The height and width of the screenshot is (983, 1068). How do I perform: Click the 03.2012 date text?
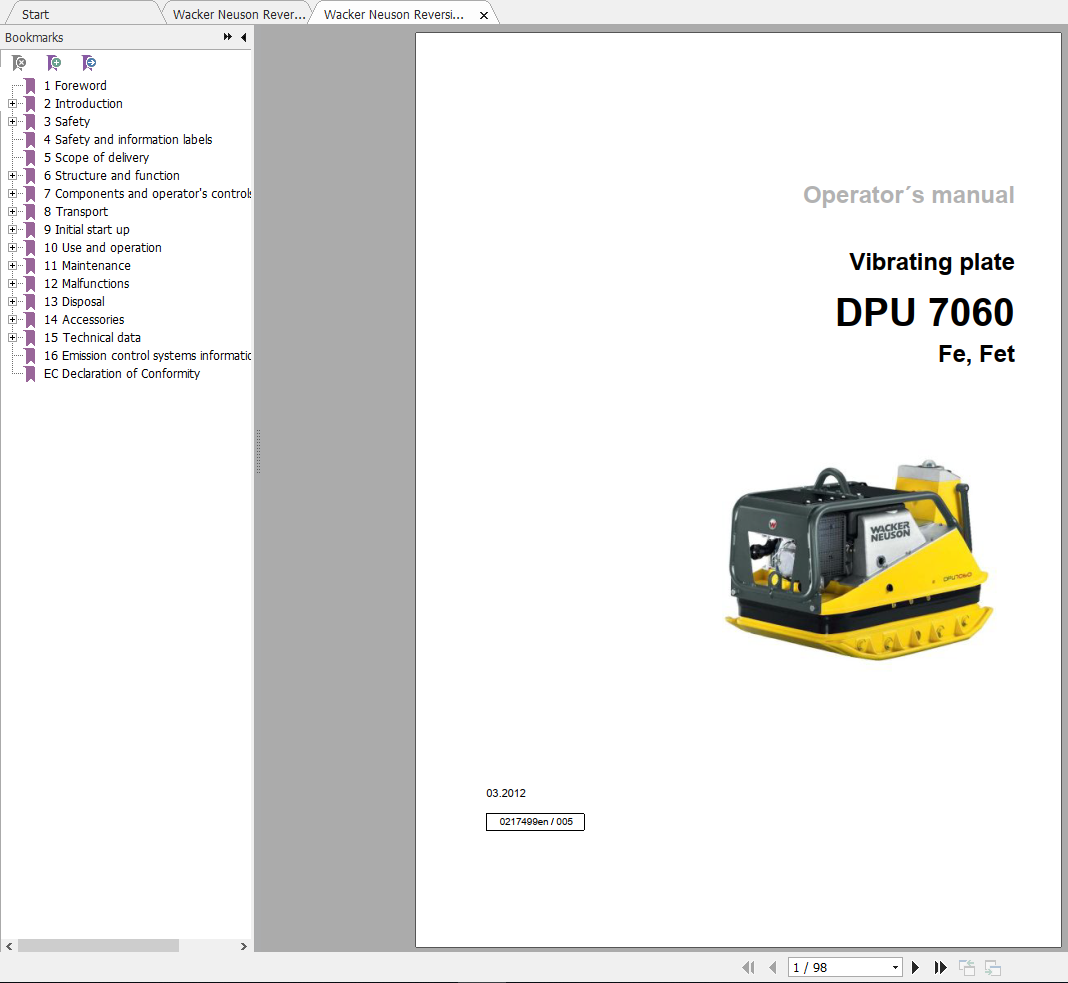tap(506, 793)
